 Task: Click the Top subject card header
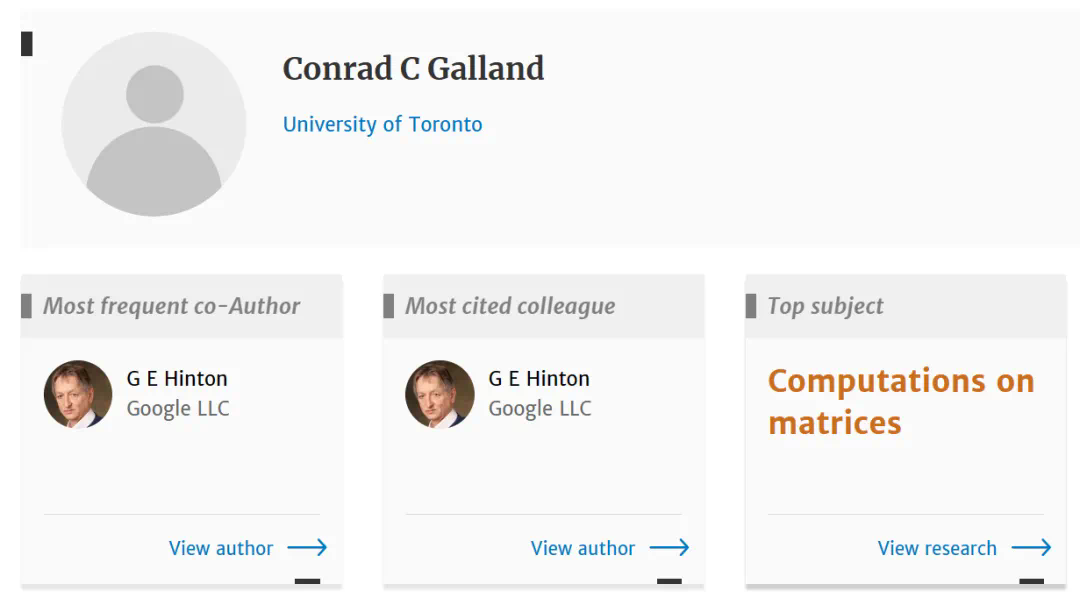(826, 306)
